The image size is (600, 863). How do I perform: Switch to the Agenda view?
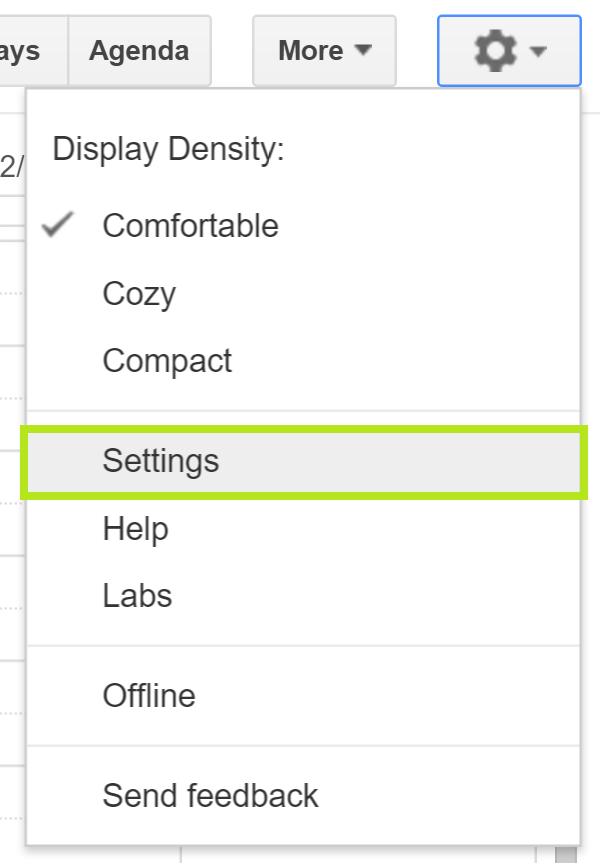(x=139, y=51)
